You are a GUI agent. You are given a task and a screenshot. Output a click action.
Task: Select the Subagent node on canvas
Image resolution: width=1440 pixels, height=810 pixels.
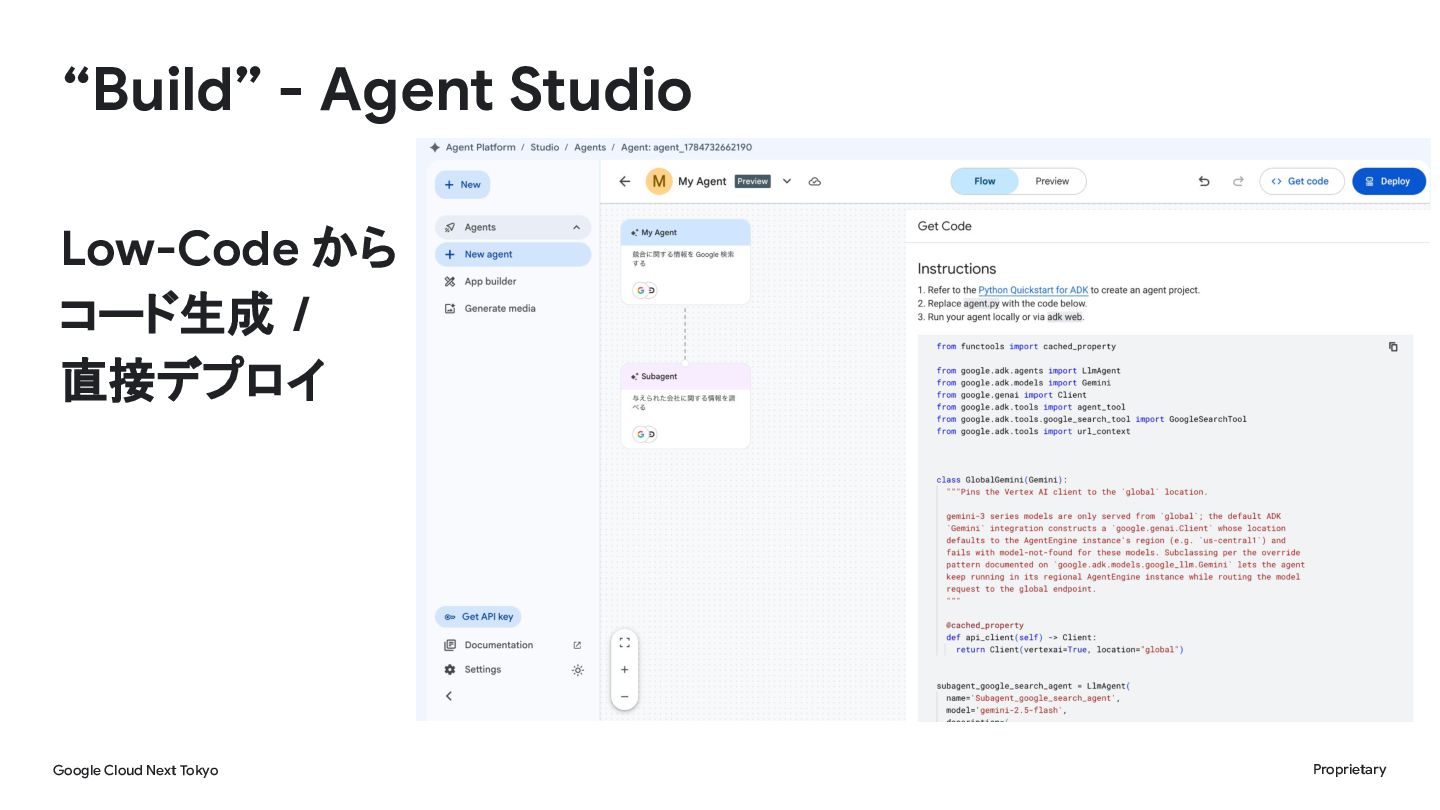(685, 405)
